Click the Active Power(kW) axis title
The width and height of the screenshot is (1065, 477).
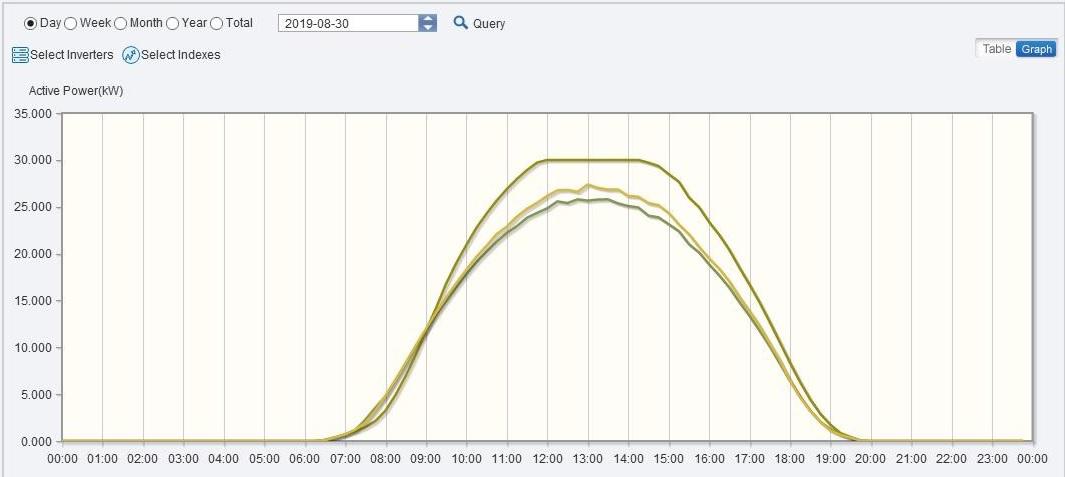(x=76, y=90)
